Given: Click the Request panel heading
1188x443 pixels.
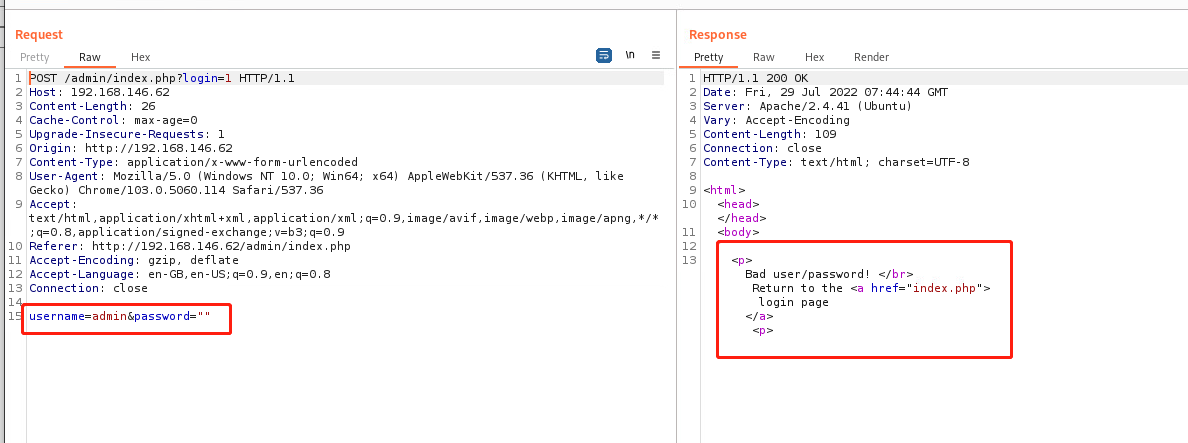Looking at the screenshot, I should (39, 35).
